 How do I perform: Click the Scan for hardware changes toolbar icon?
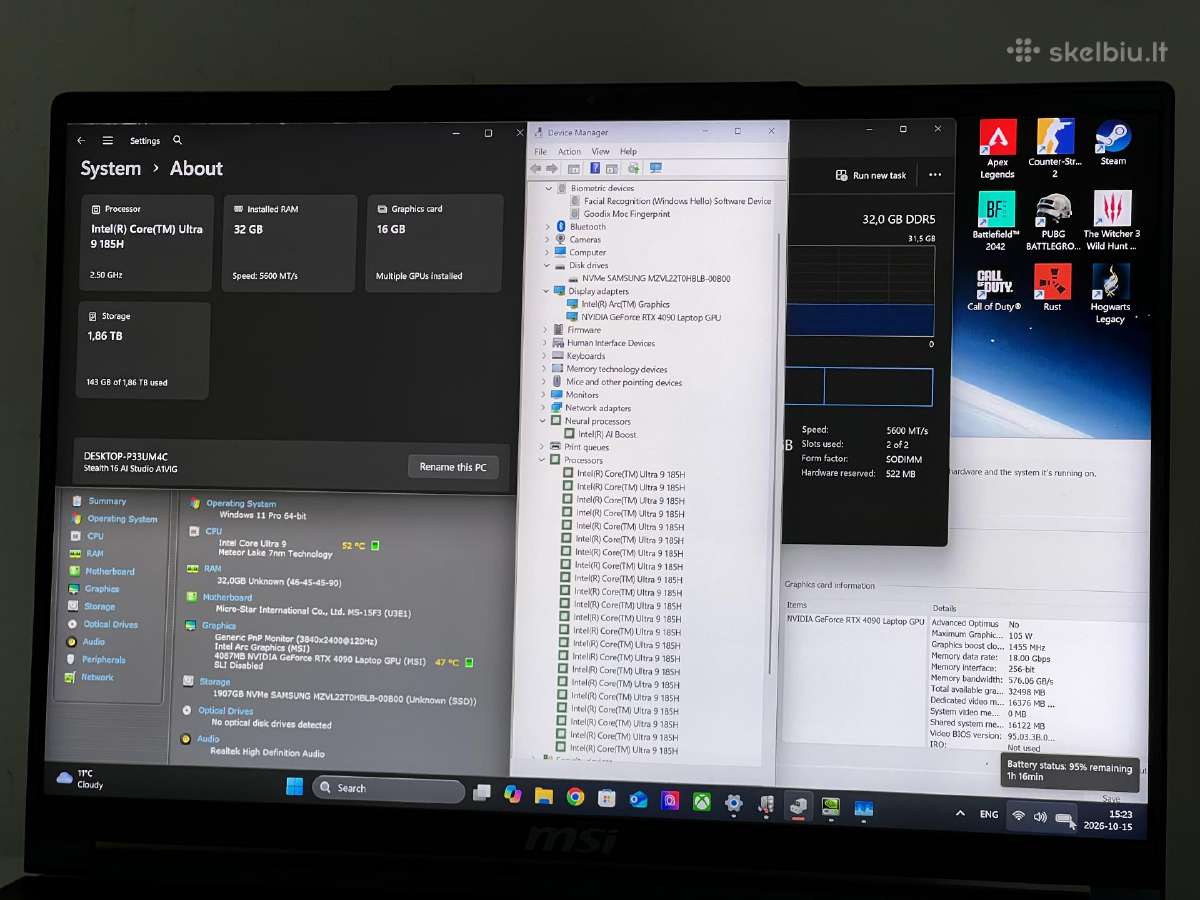pyautogui.click(x=634, y=168)
